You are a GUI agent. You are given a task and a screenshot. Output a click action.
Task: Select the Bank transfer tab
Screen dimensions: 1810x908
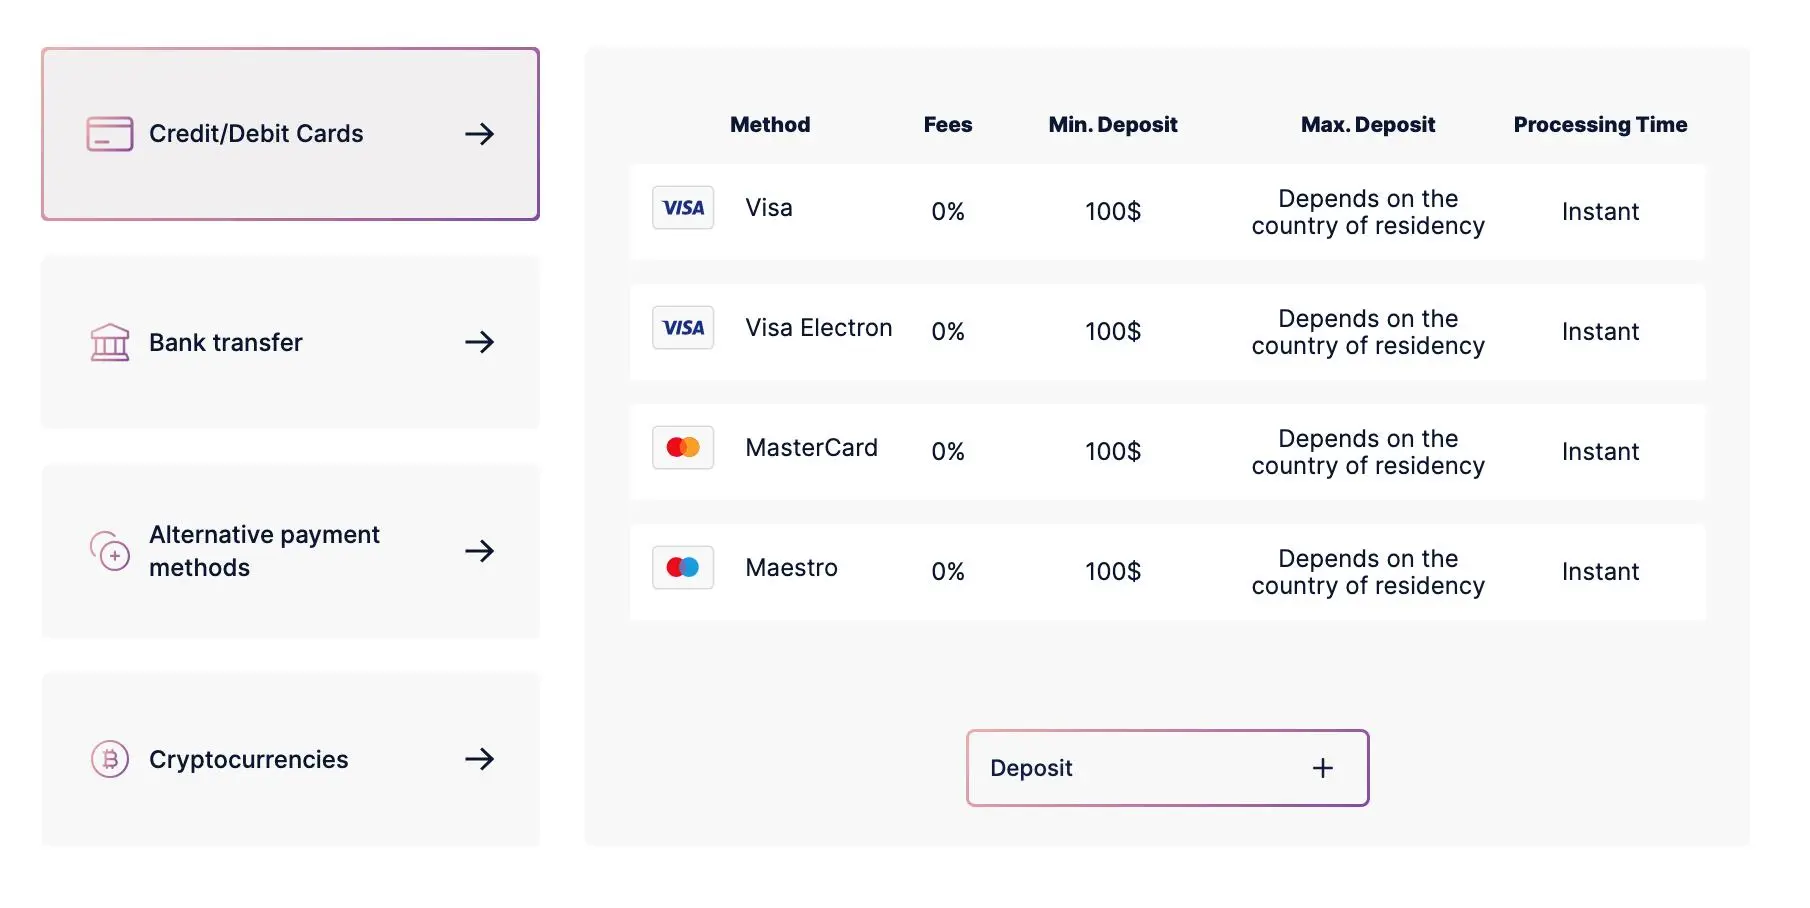(x=290, y=342)
